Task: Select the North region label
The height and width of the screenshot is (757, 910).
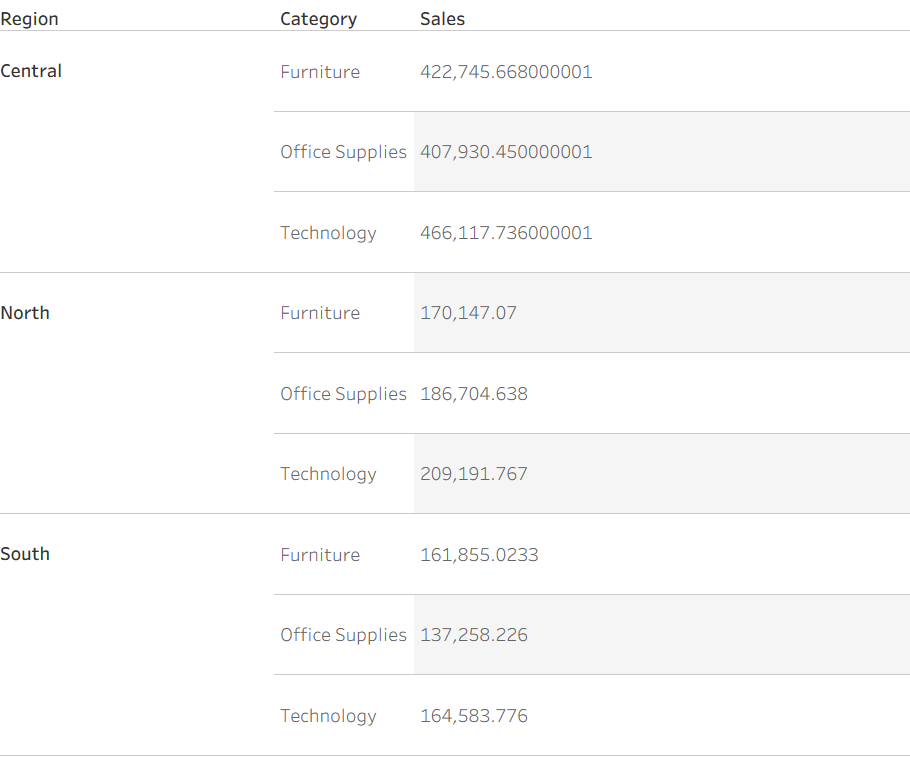Action: [25, 313]
